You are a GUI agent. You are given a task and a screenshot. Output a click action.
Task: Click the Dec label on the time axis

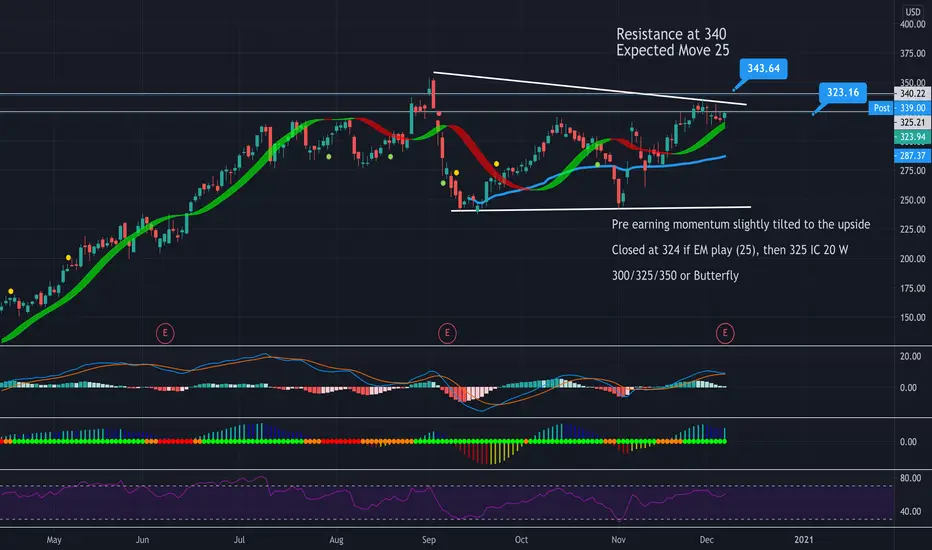[706, 540]
